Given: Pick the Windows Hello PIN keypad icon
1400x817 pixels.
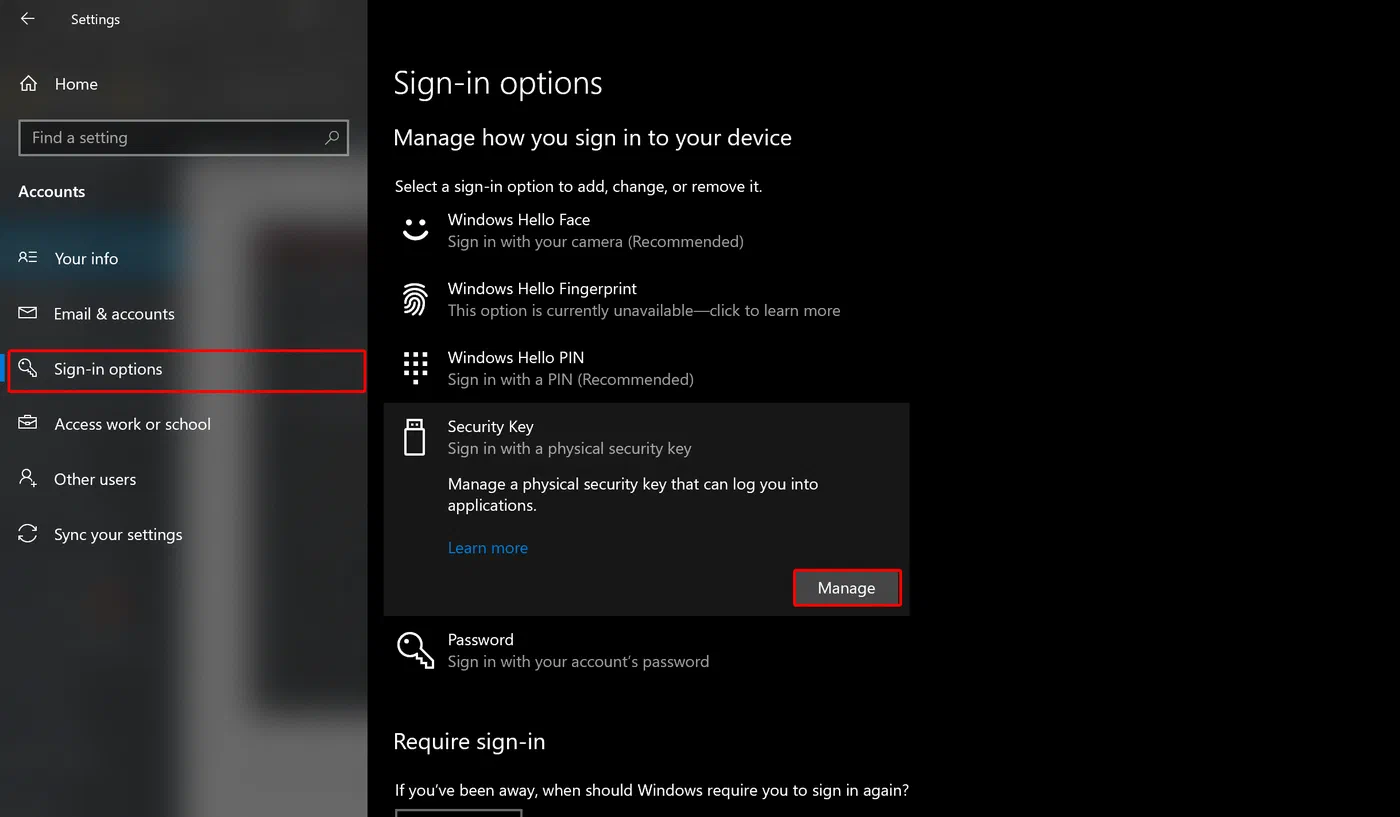Looking at the screenshot, I should (x=415, y=368).
